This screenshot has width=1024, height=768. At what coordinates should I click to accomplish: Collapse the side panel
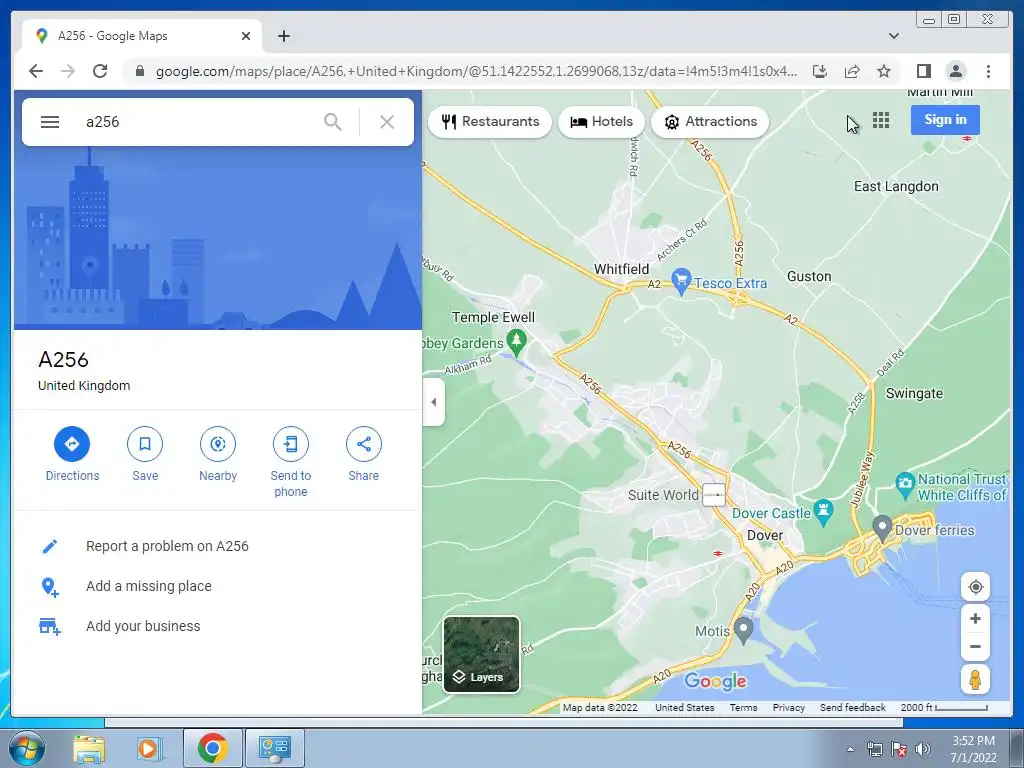(434, 402)
